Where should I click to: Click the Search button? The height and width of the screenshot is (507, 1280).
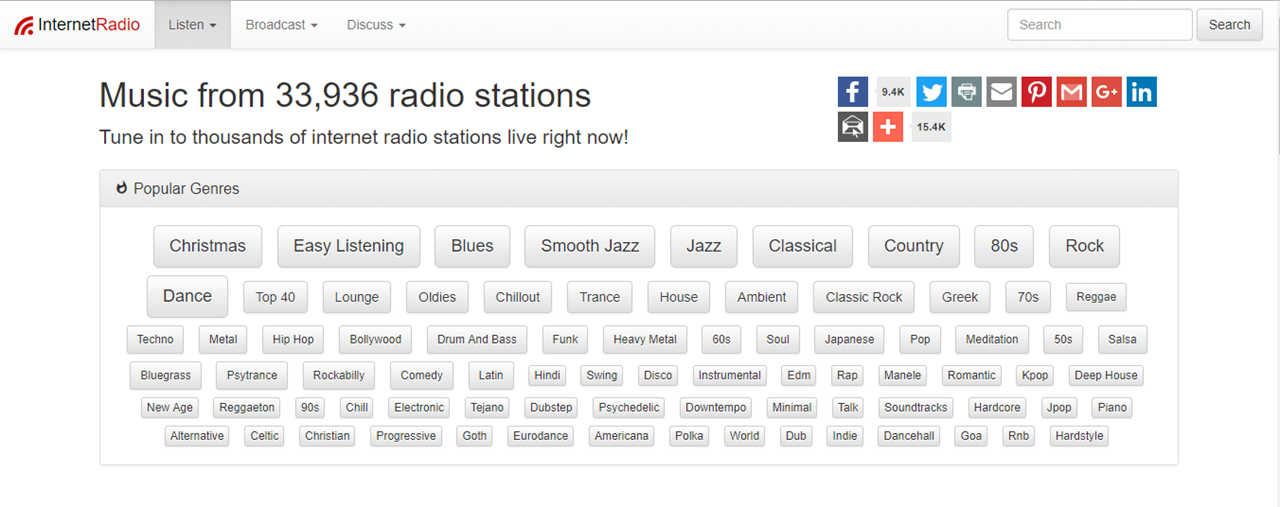pos(1229,25)
